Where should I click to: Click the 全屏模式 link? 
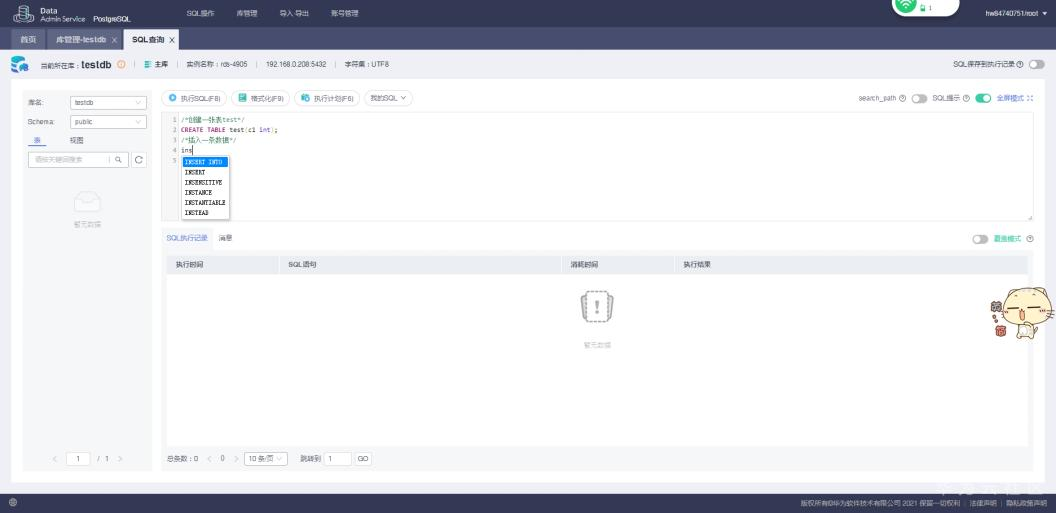click(1010, 98)
